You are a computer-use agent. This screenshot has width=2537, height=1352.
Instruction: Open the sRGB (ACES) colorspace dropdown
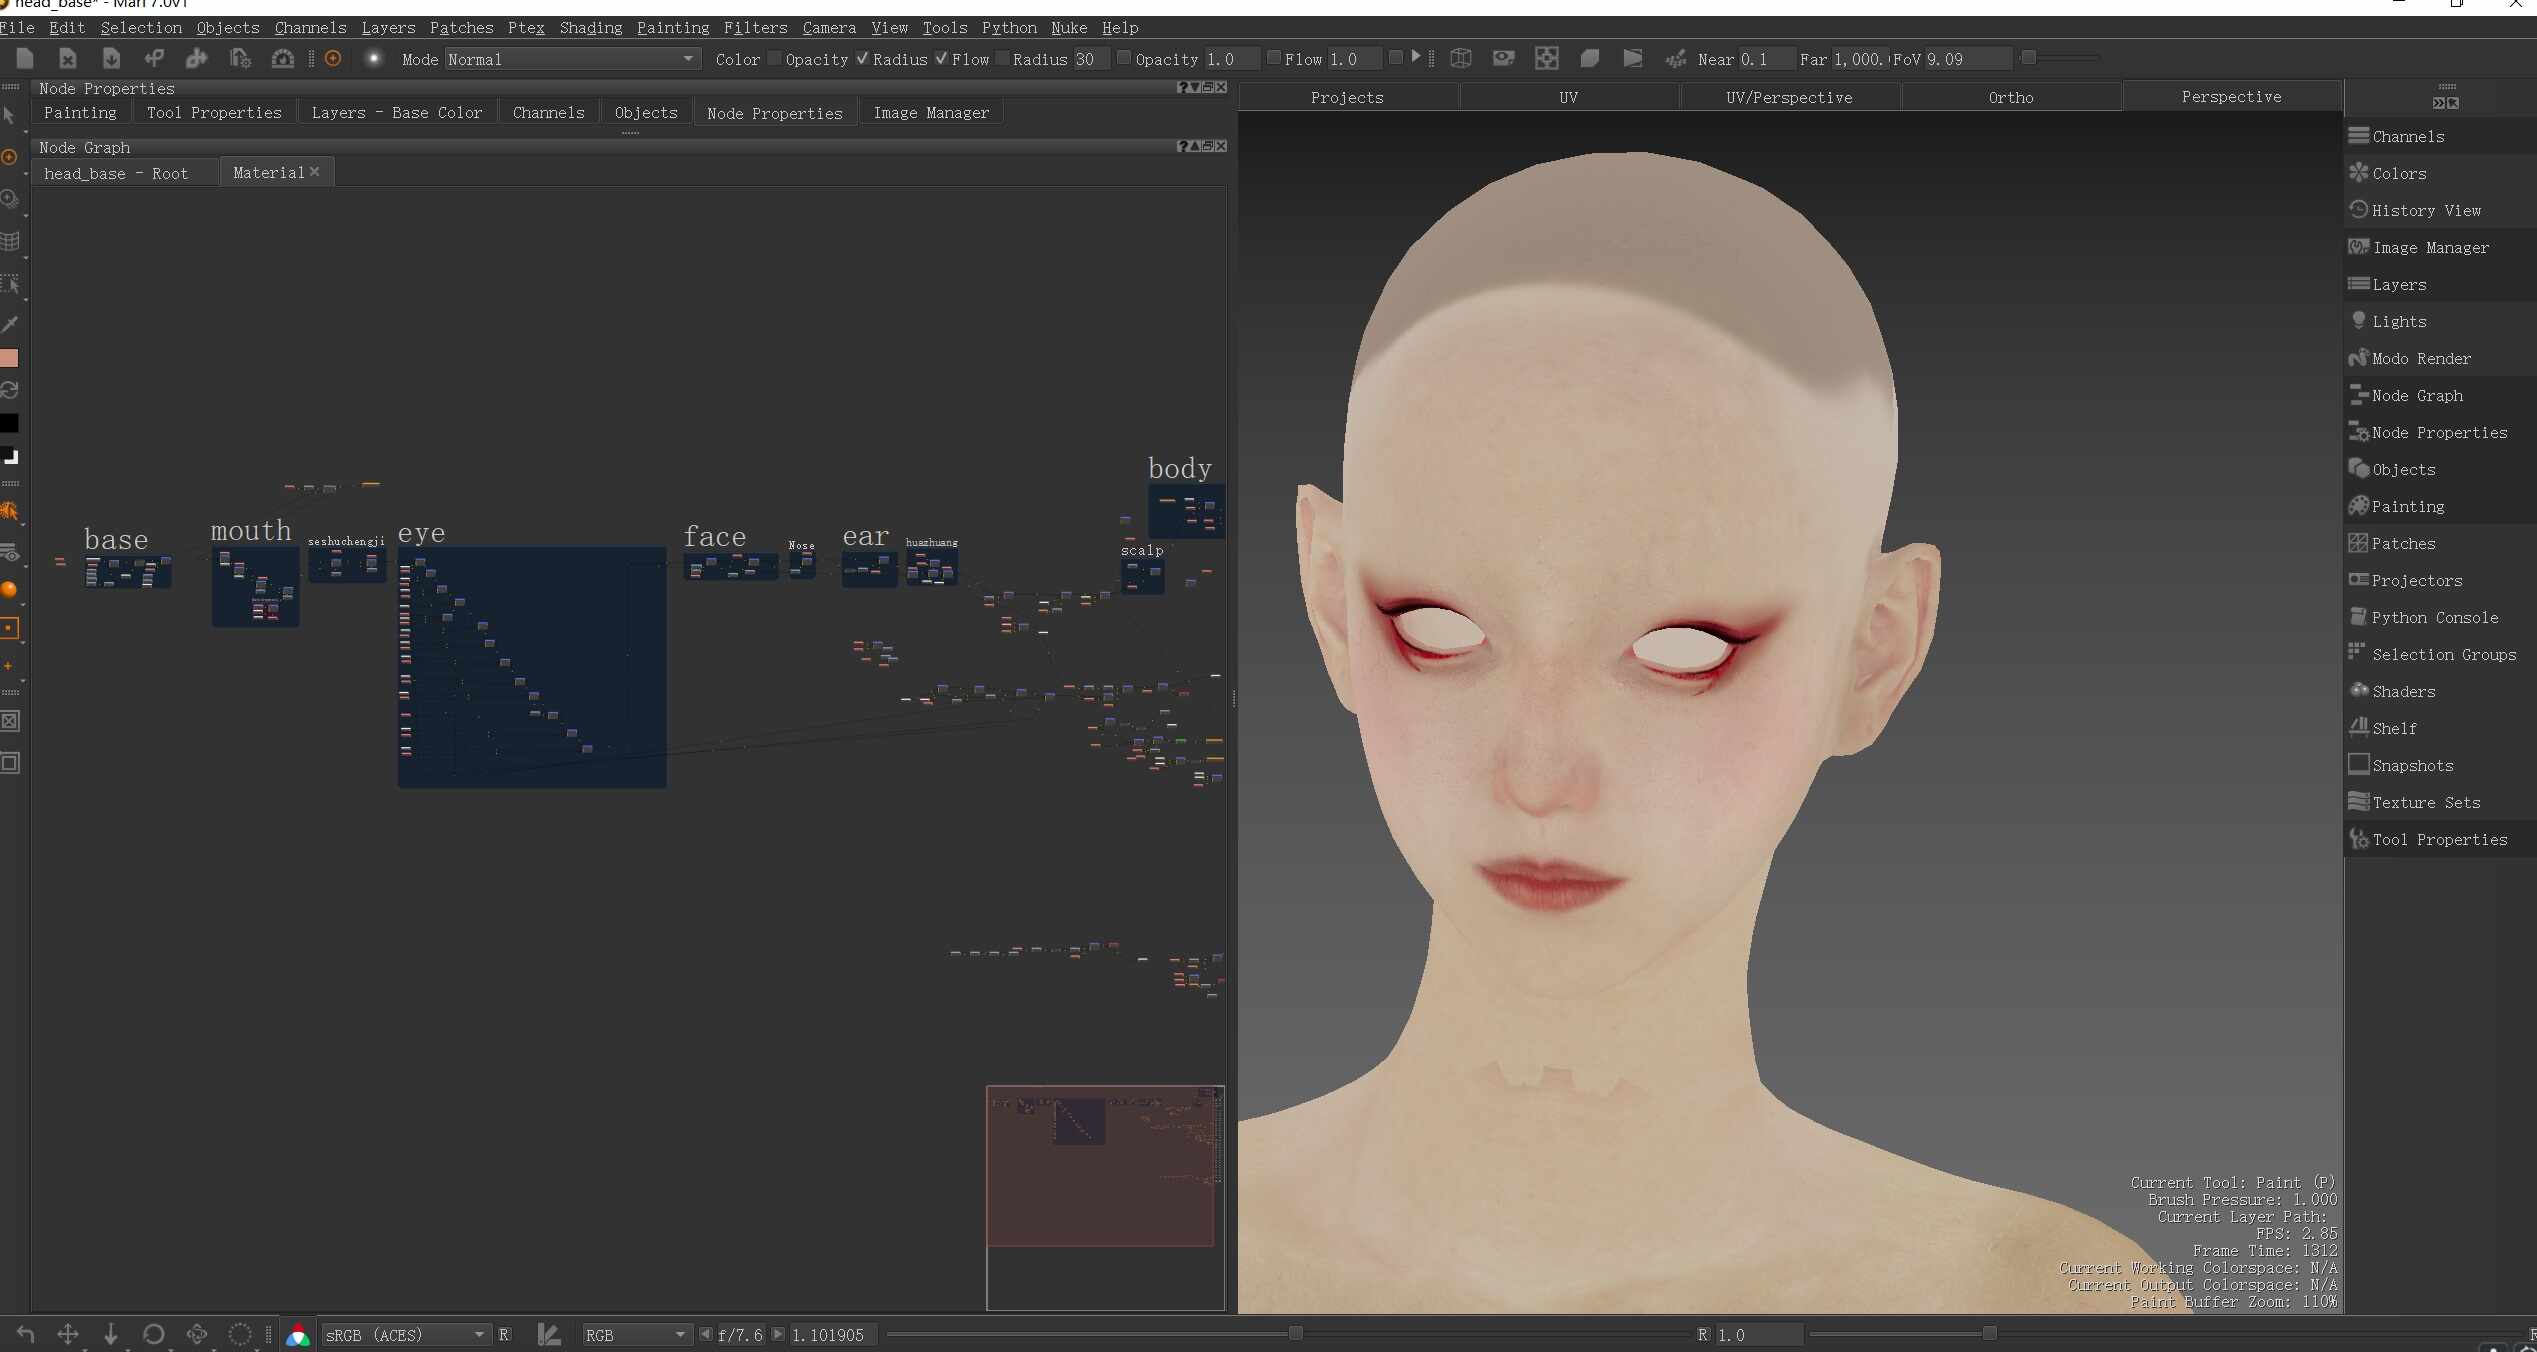[405, 1335]
